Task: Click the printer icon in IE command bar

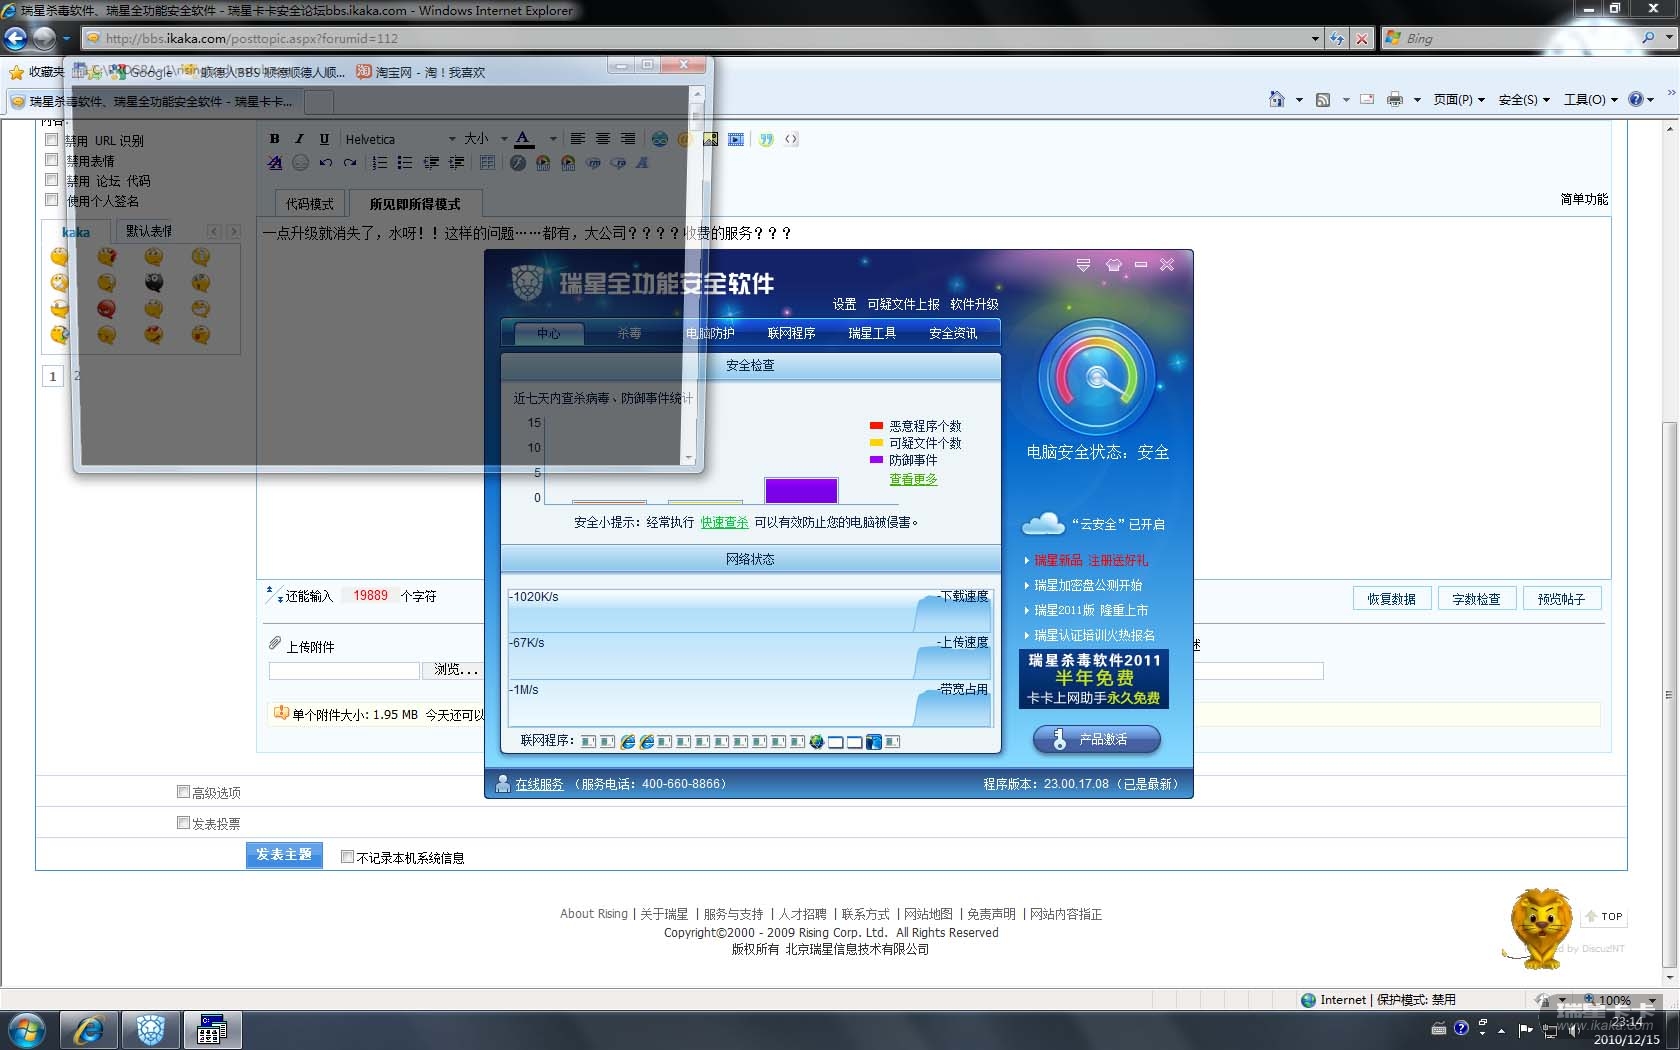Action: click(x=1395, y=99)
